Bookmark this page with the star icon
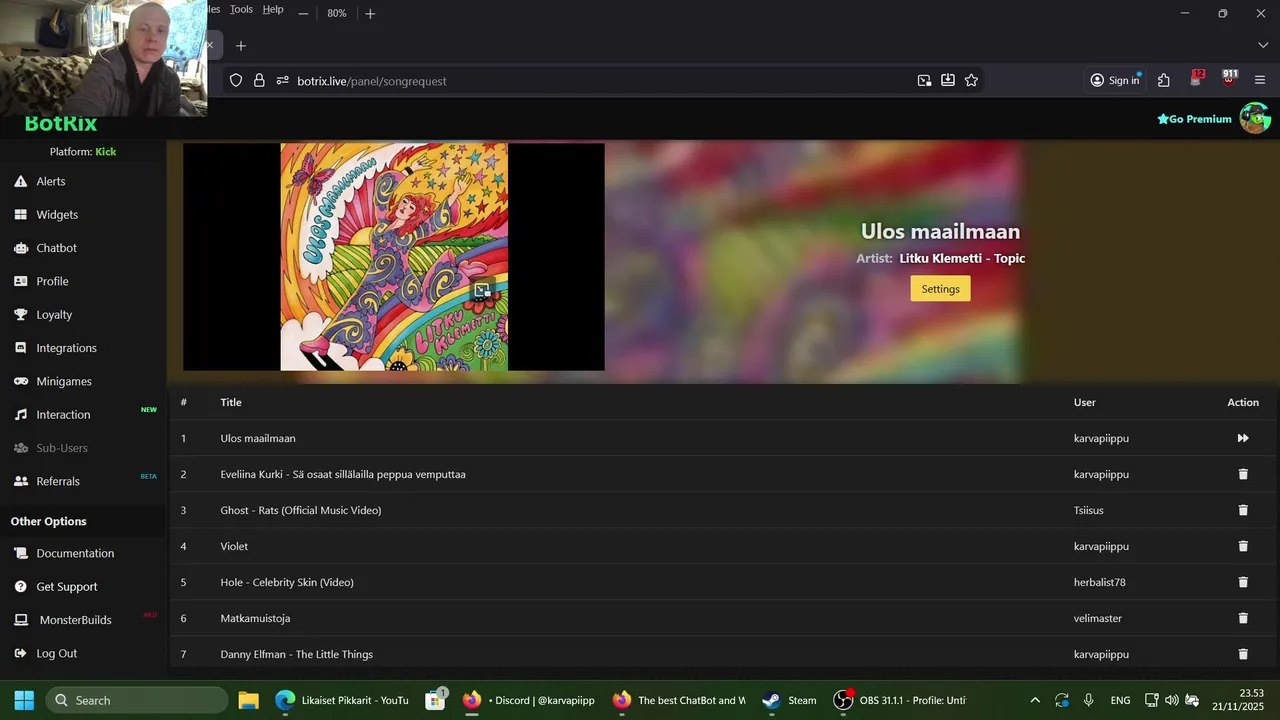This screenshot has width=1280, height=720. tap(971, 81)
